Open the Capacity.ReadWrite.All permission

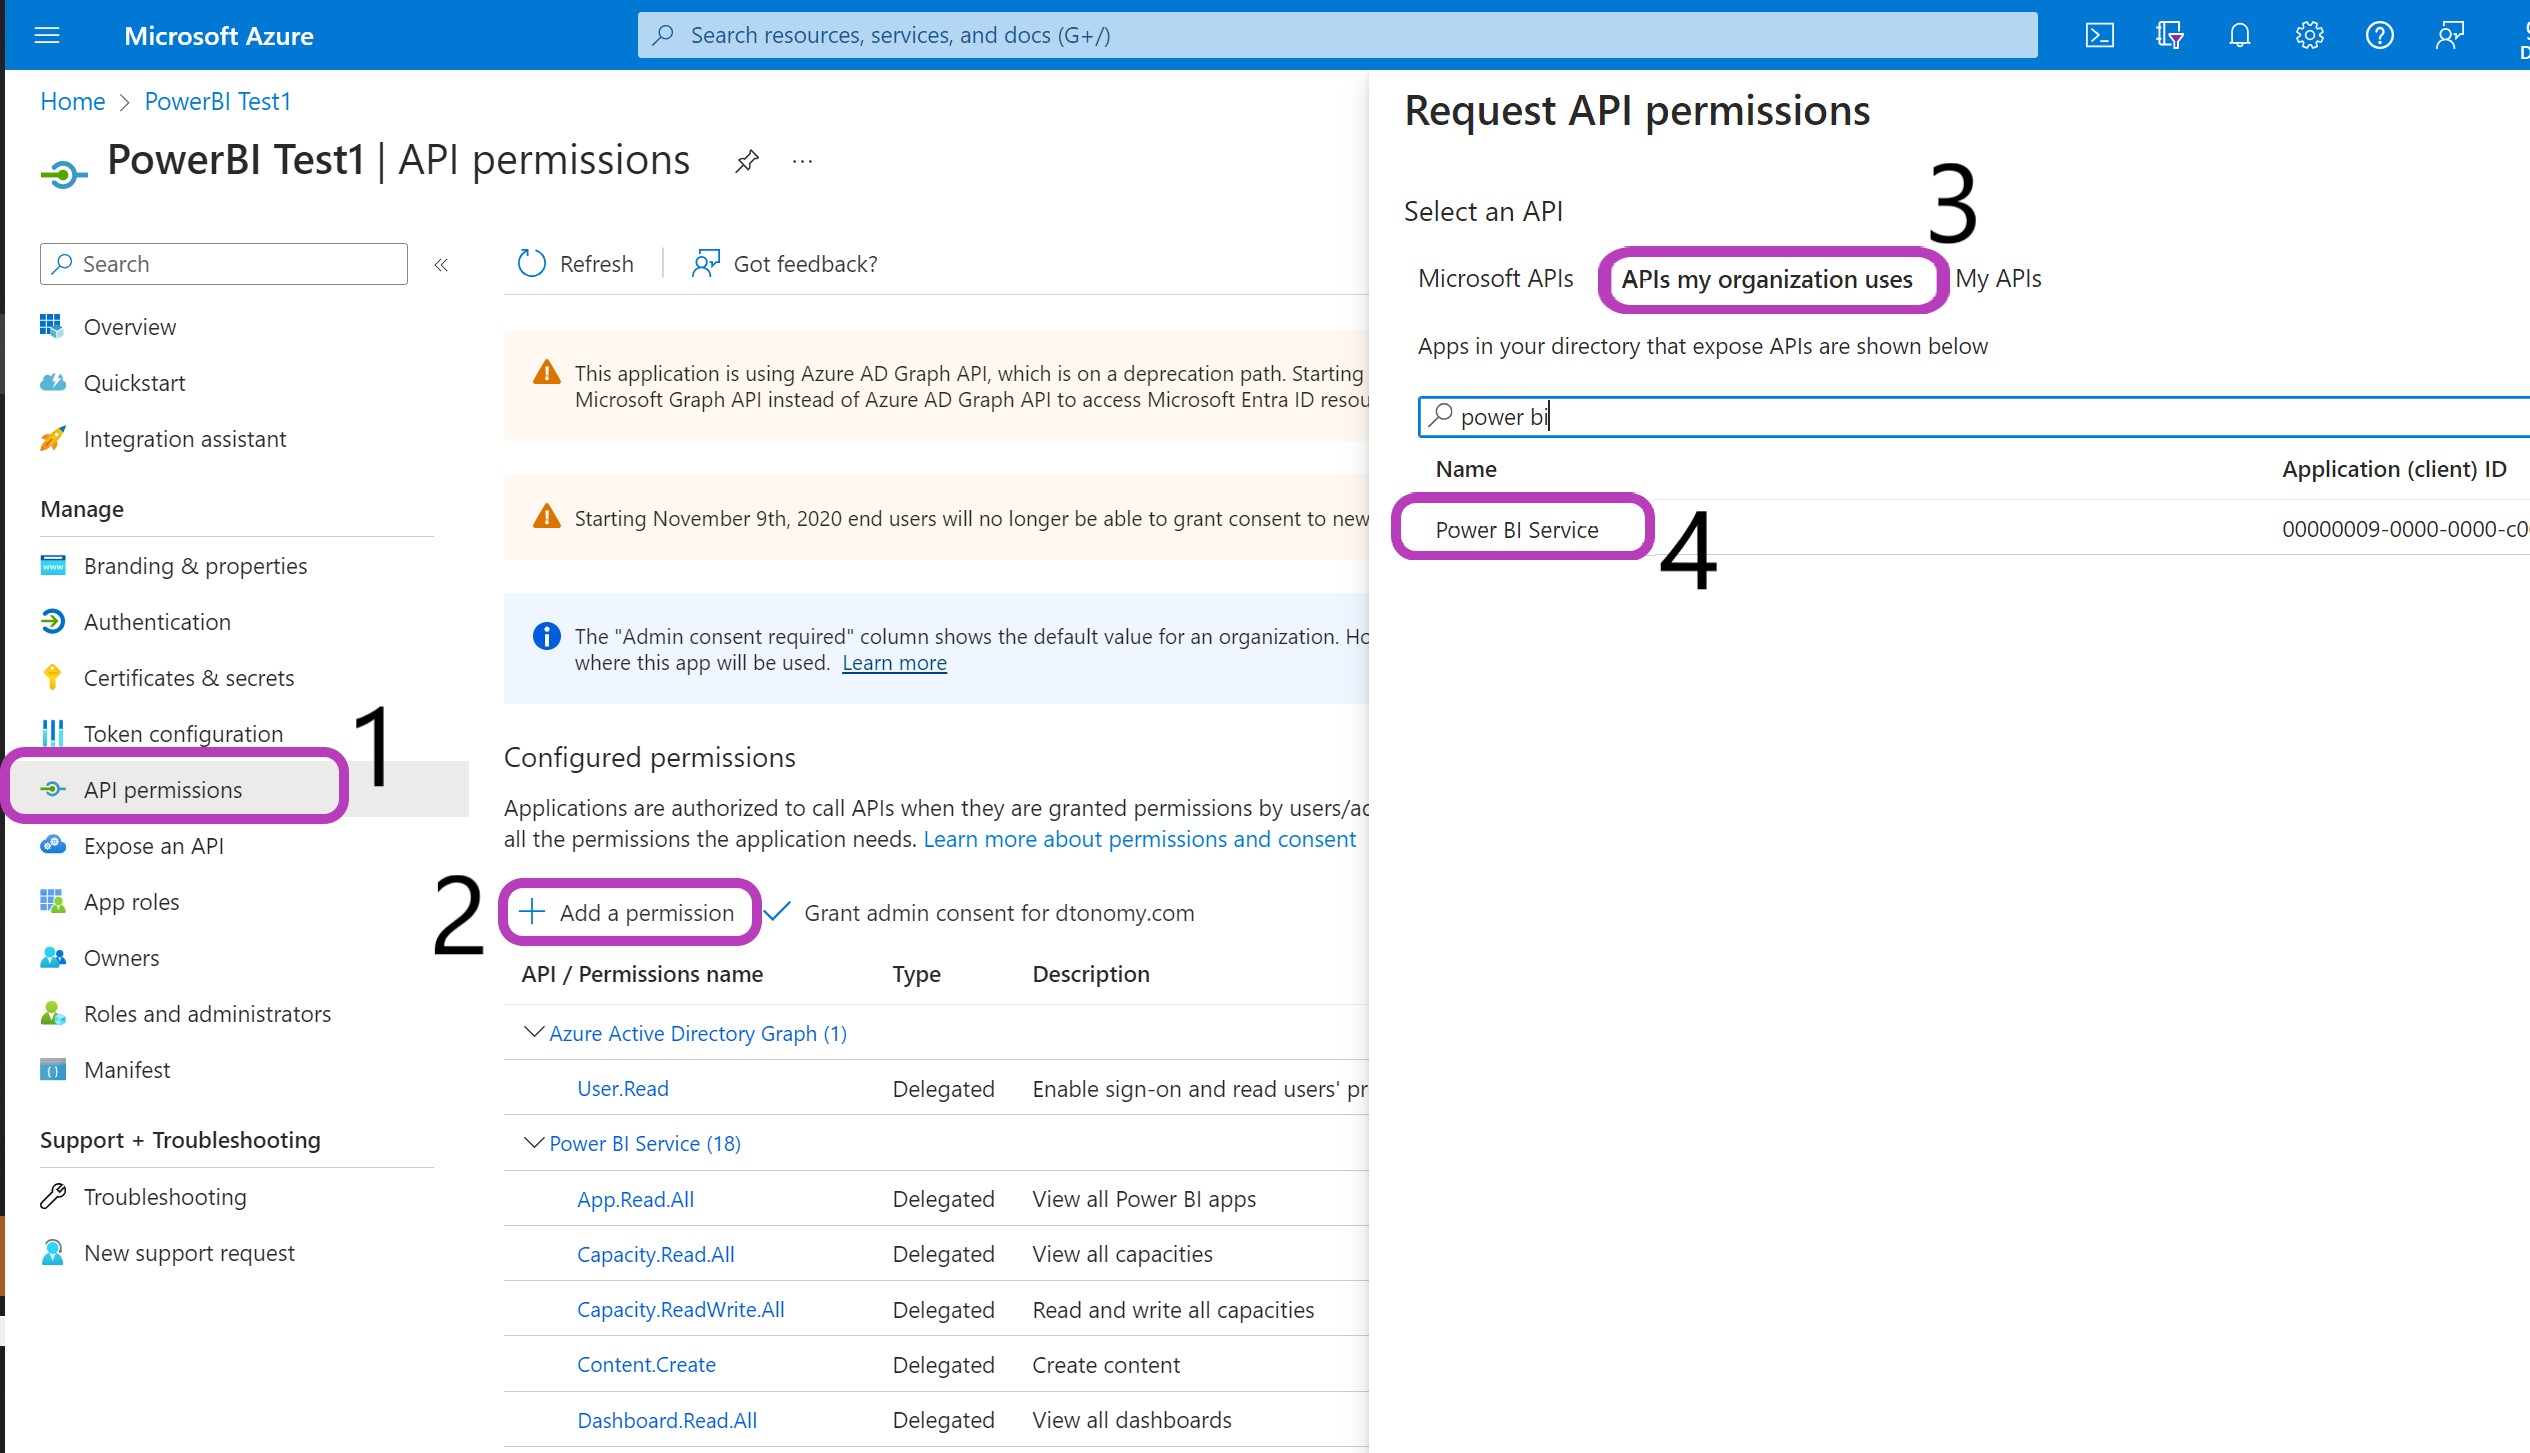(681, 1310)
